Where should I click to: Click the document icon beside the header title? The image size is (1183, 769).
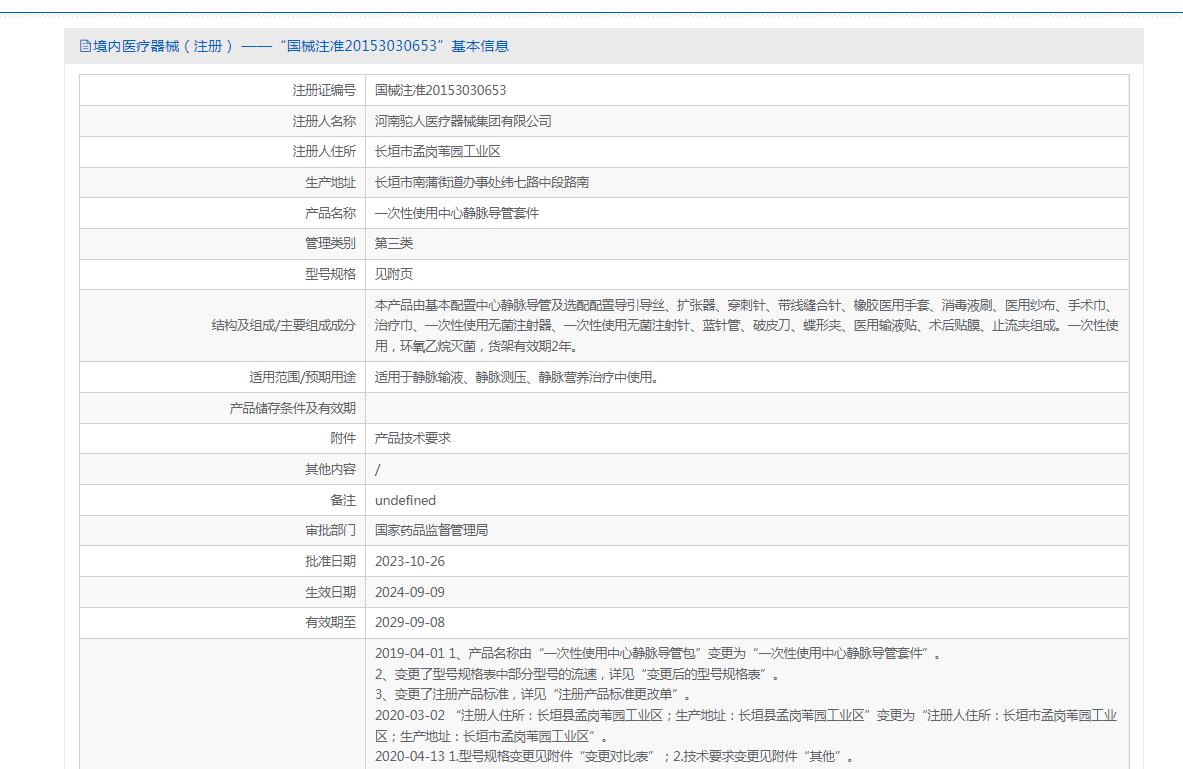click(x=85, y=46)
